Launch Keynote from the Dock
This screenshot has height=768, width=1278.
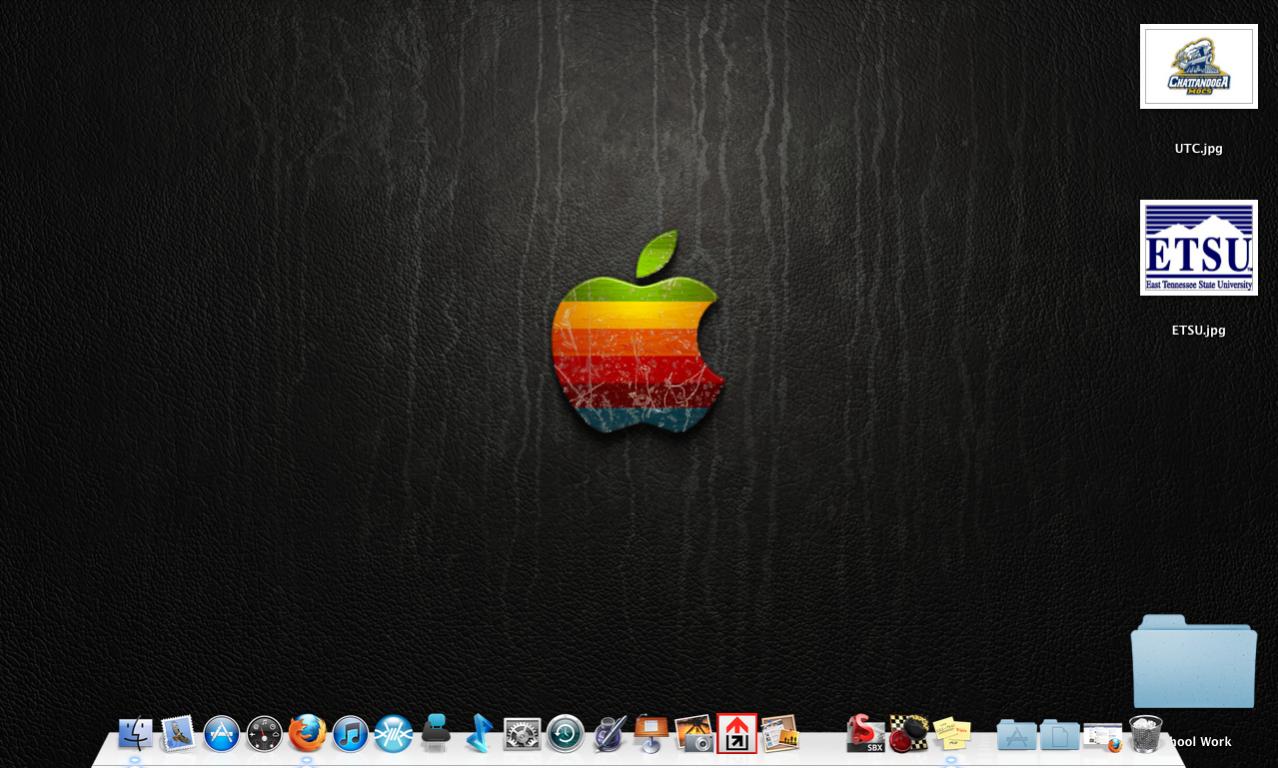click(651, 734)
